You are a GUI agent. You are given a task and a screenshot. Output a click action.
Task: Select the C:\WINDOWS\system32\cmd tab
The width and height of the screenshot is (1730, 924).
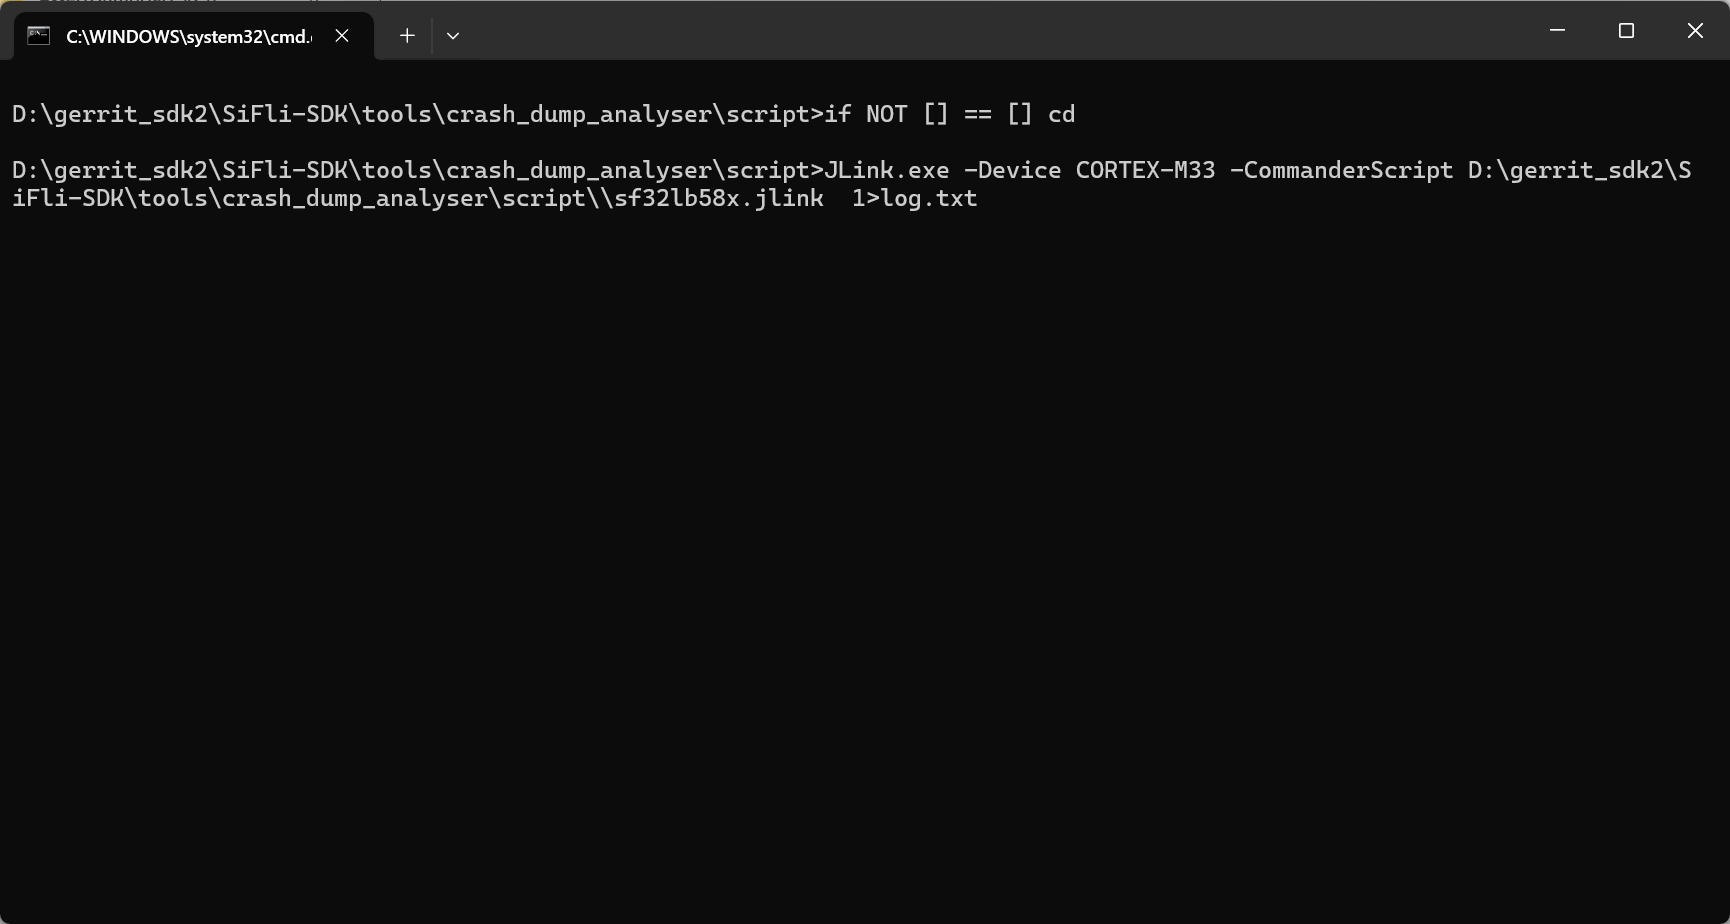(188, 36)
